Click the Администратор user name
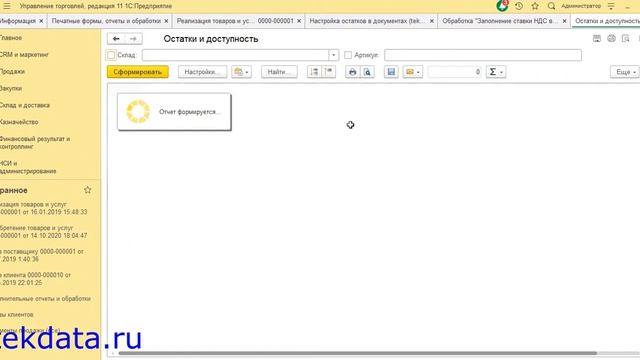640x360 pixels. [x=581, y=6]
